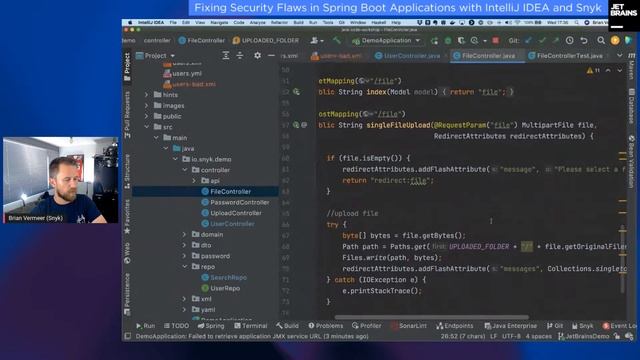Expand the domain package

click(x=184, y=234)
